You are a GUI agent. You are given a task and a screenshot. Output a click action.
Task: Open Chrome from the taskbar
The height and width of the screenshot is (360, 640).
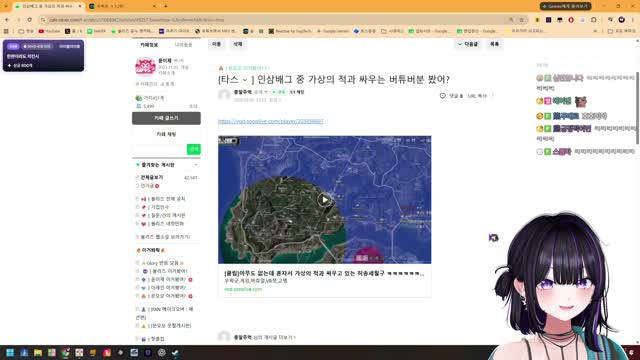point(65,353)
